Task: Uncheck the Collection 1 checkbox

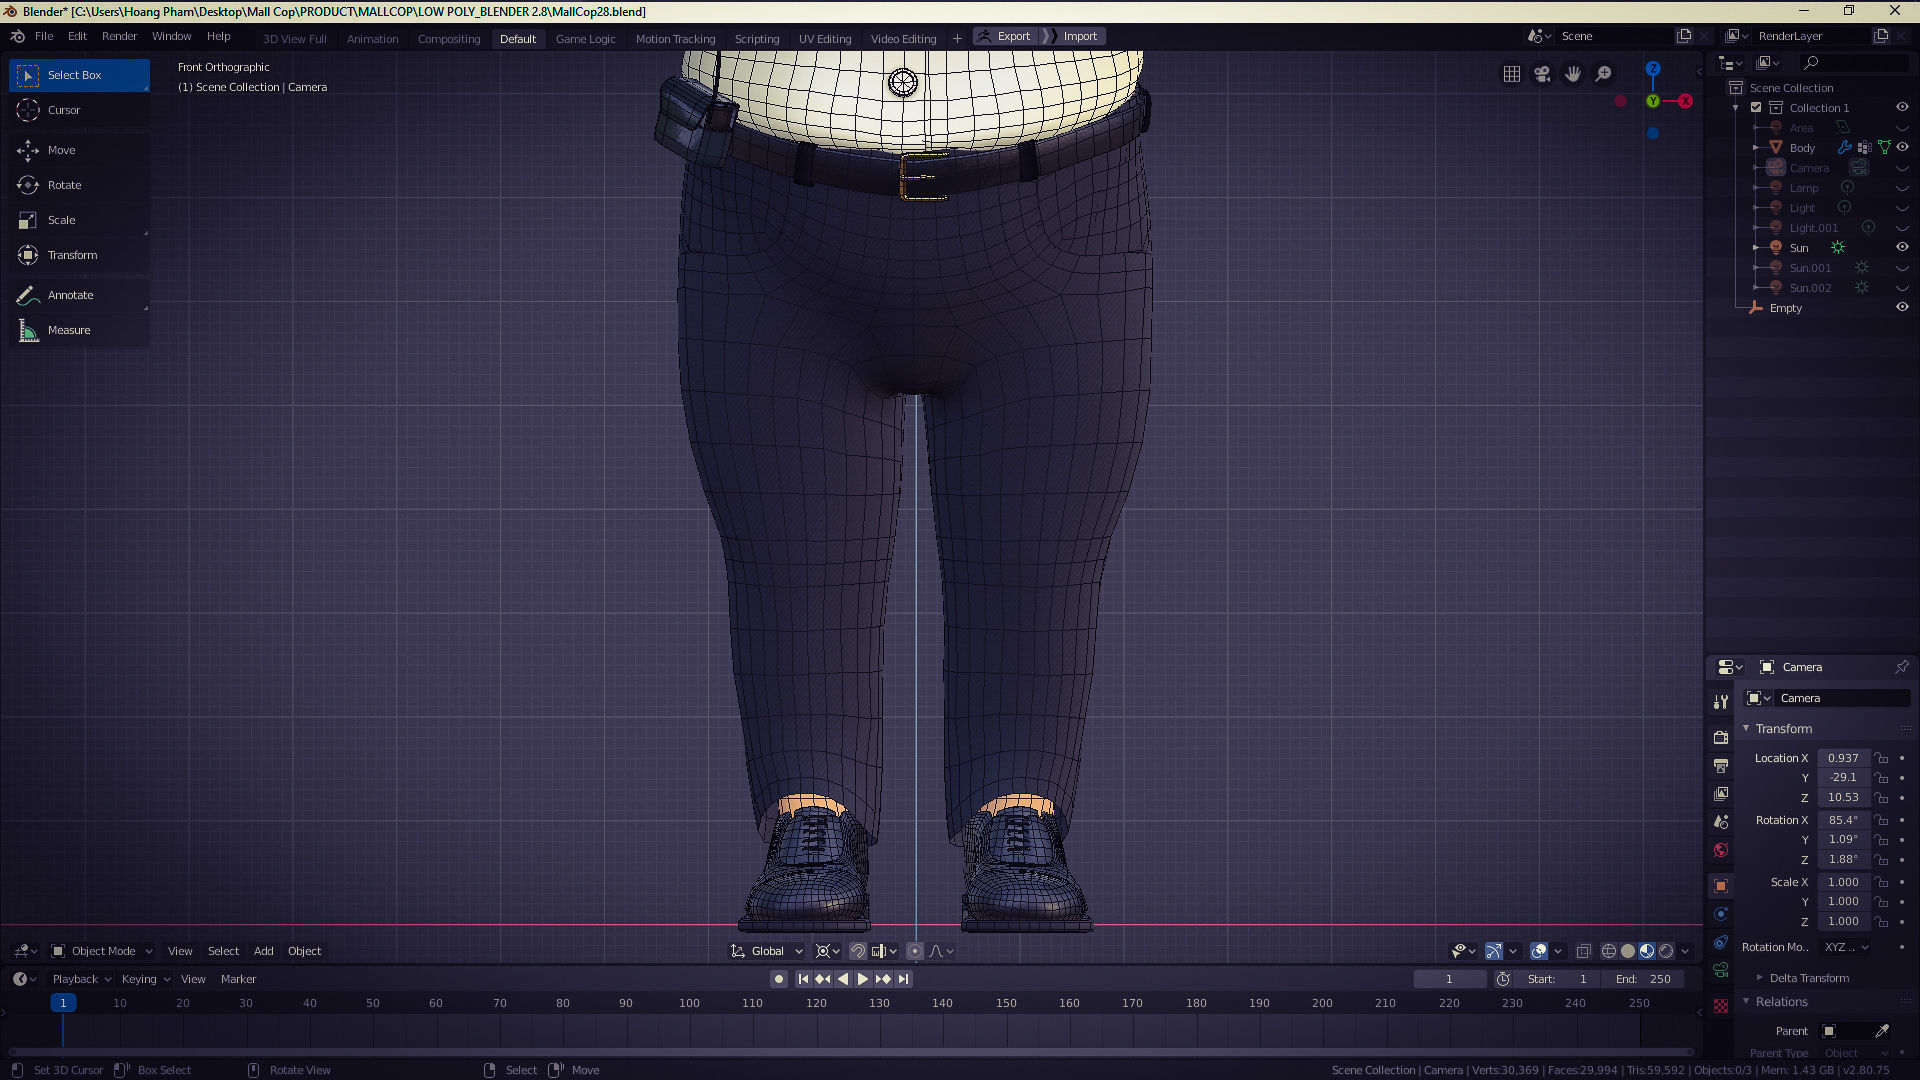Action: pos(1756,107)
